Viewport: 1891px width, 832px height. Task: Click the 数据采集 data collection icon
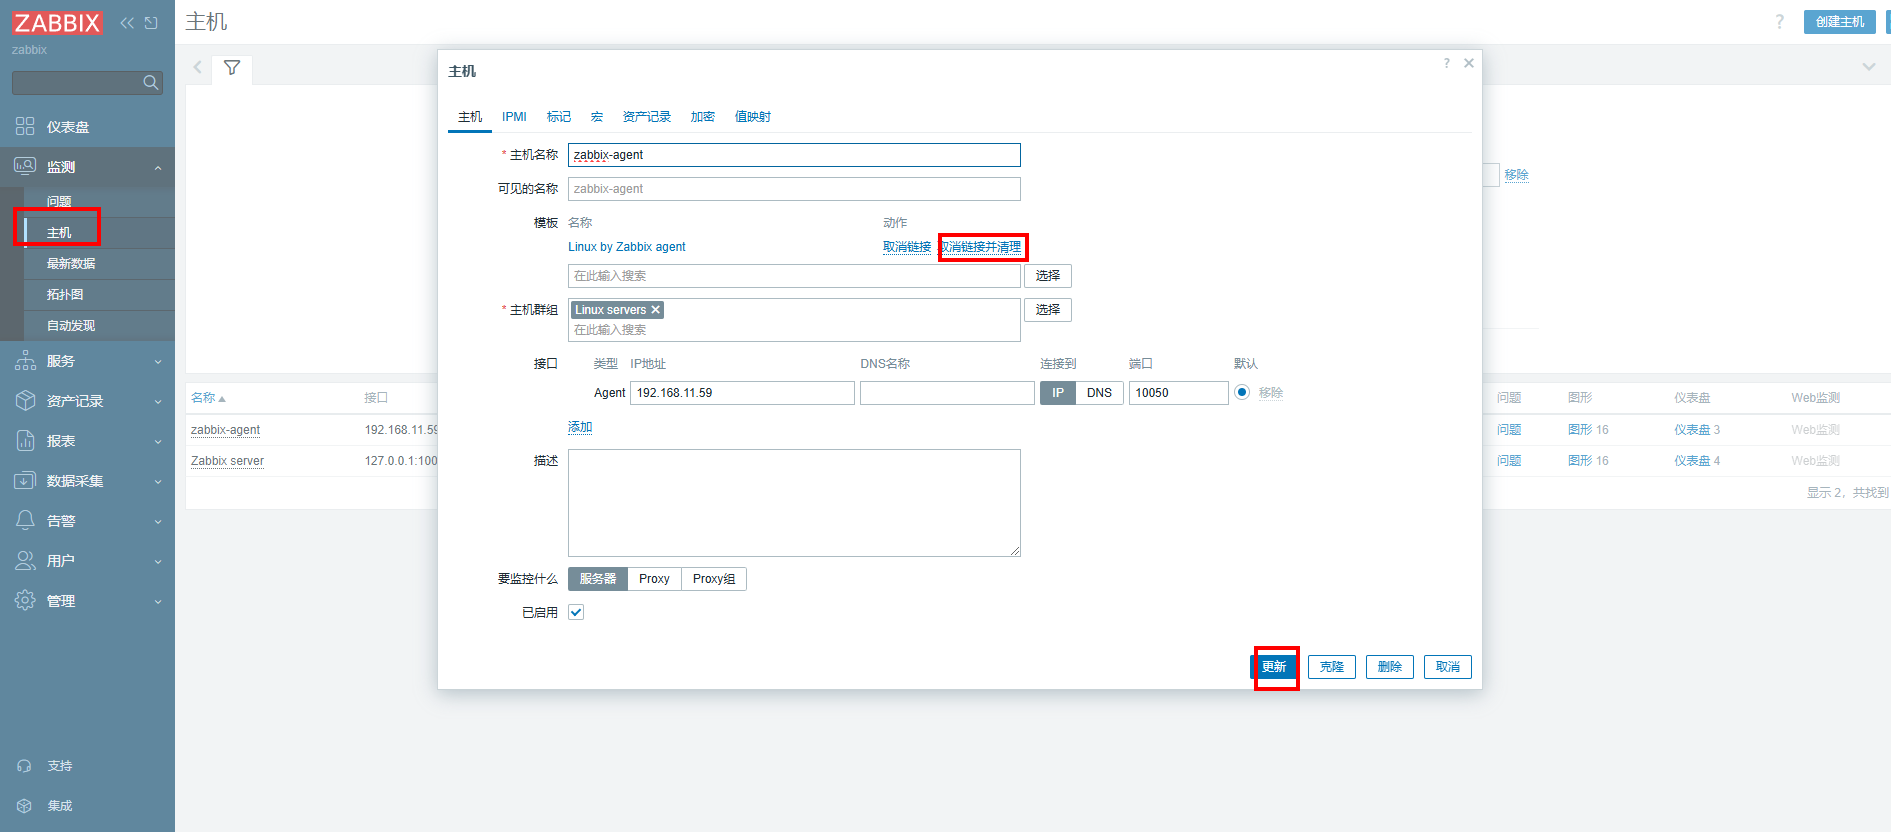click(25, 481)
